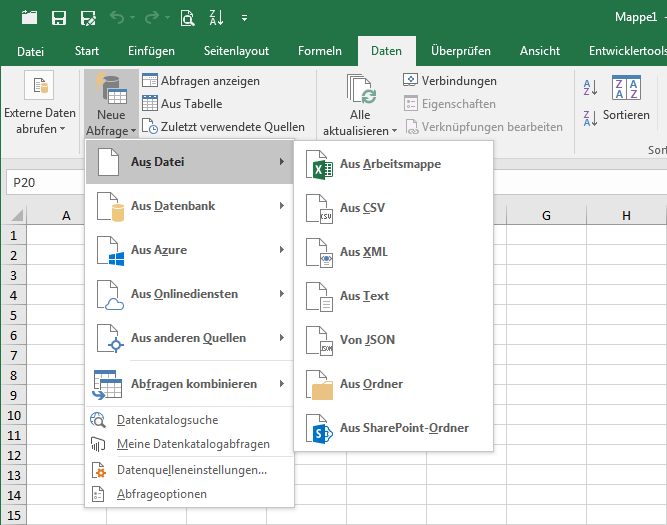Expand Abfragen kombinieren submenu

point(190,384)
